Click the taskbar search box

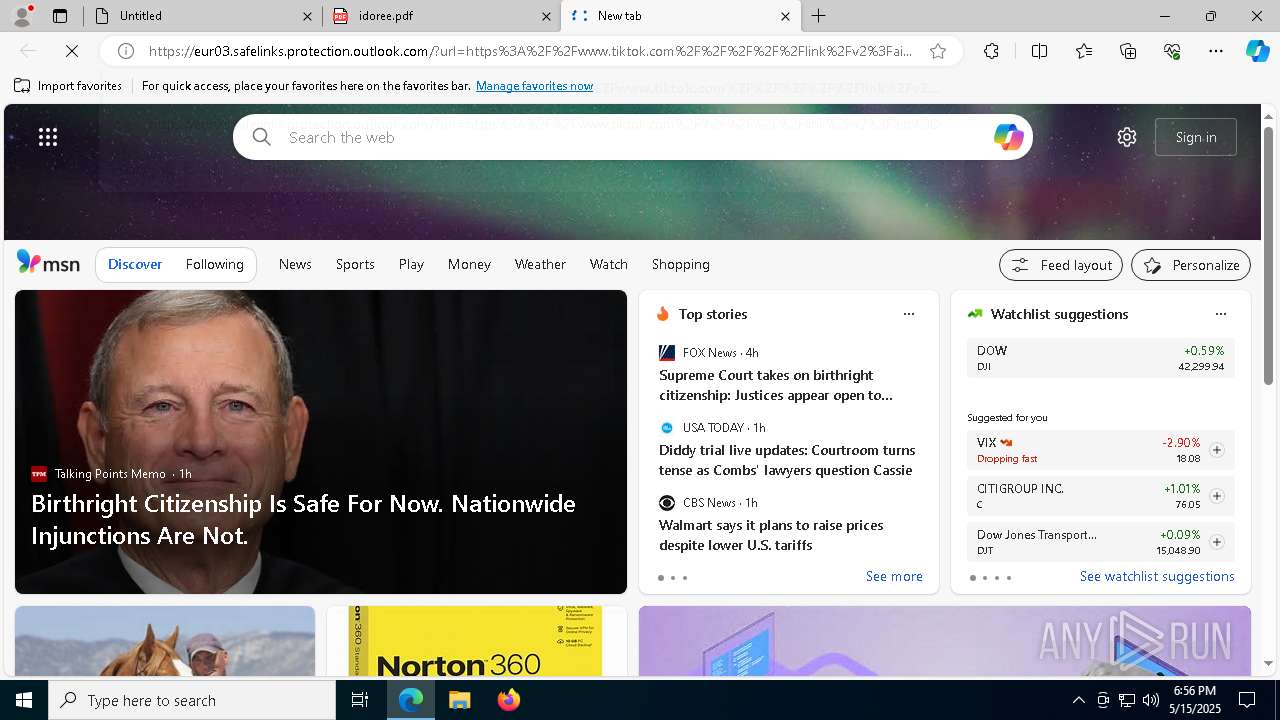click(192, 700)
